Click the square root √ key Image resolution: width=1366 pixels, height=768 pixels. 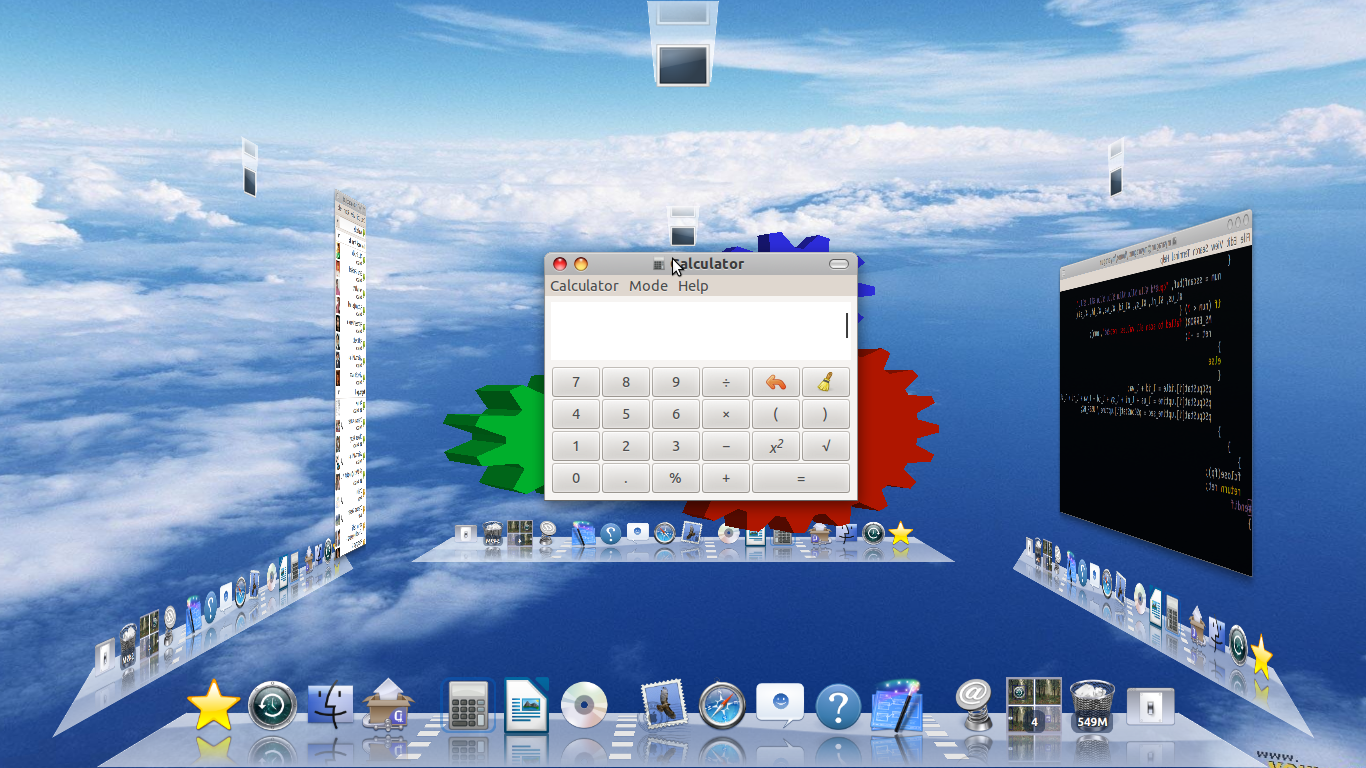pyautogui.click(x=826, y=446)
